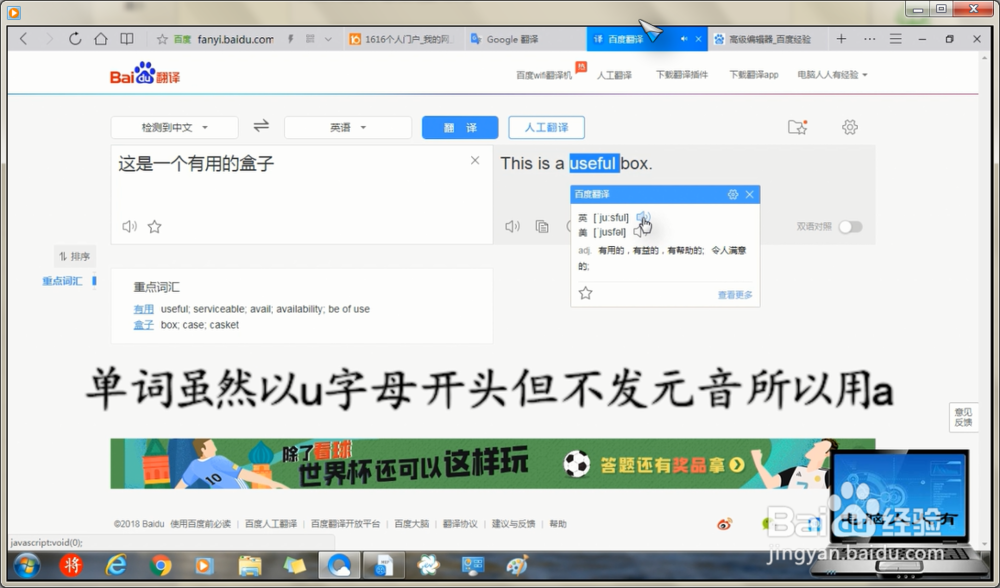Open the Weibo icon in footer

coord(724,524)
